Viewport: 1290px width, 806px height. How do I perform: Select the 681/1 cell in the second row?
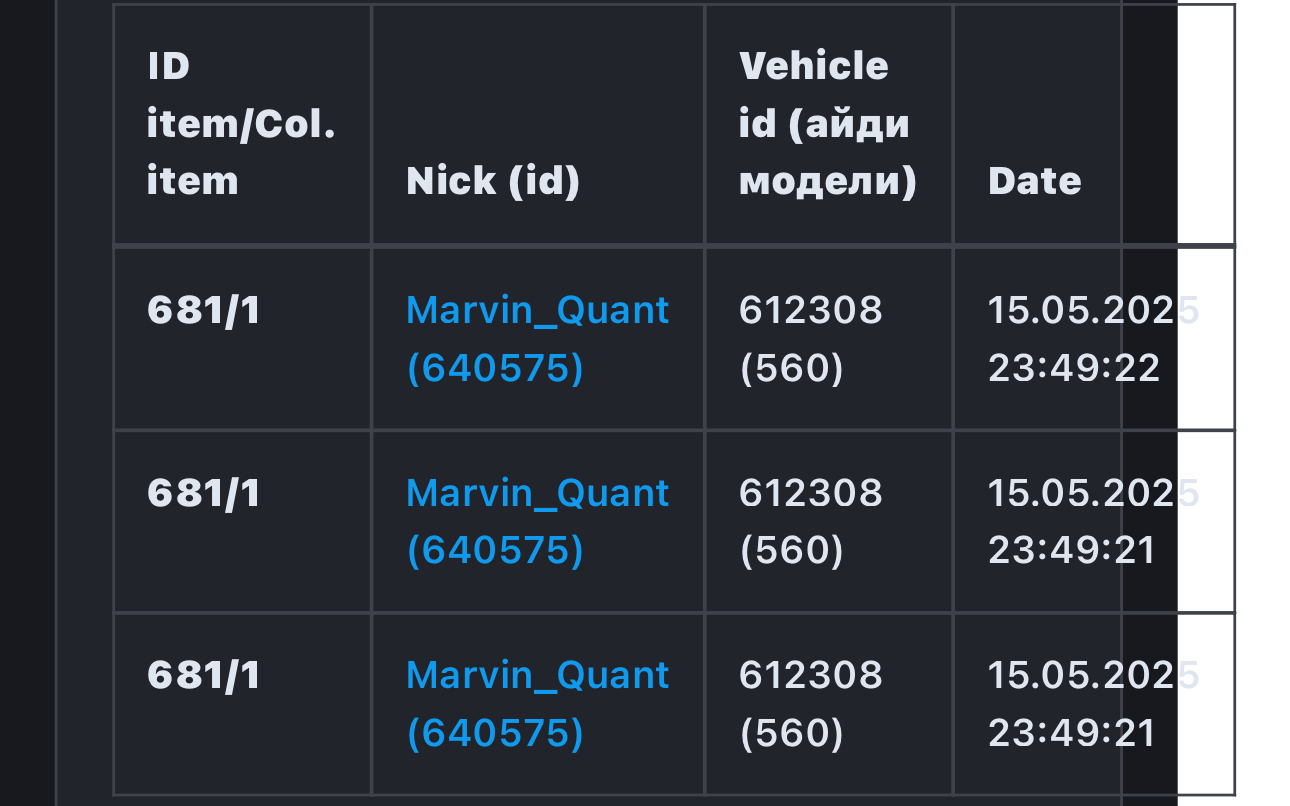coord(204,493)
